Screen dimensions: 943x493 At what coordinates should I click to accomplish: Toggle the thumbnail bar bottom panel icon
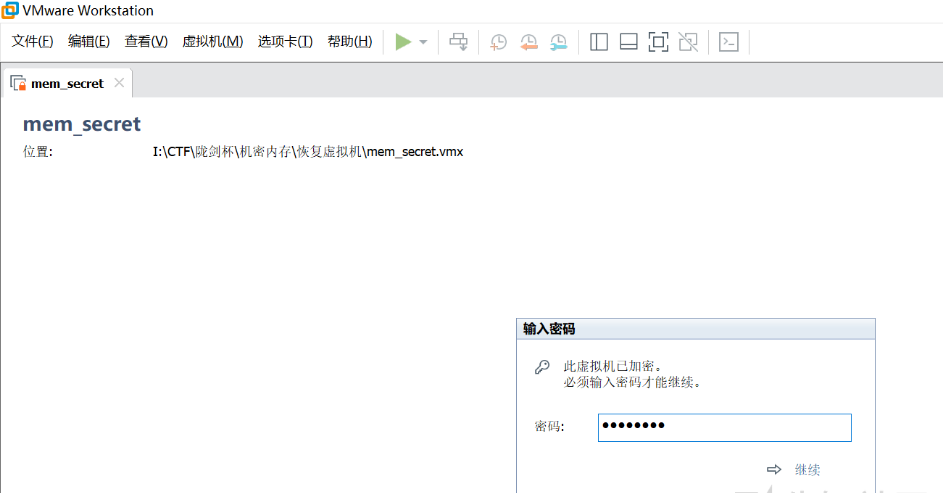point(628,42)
